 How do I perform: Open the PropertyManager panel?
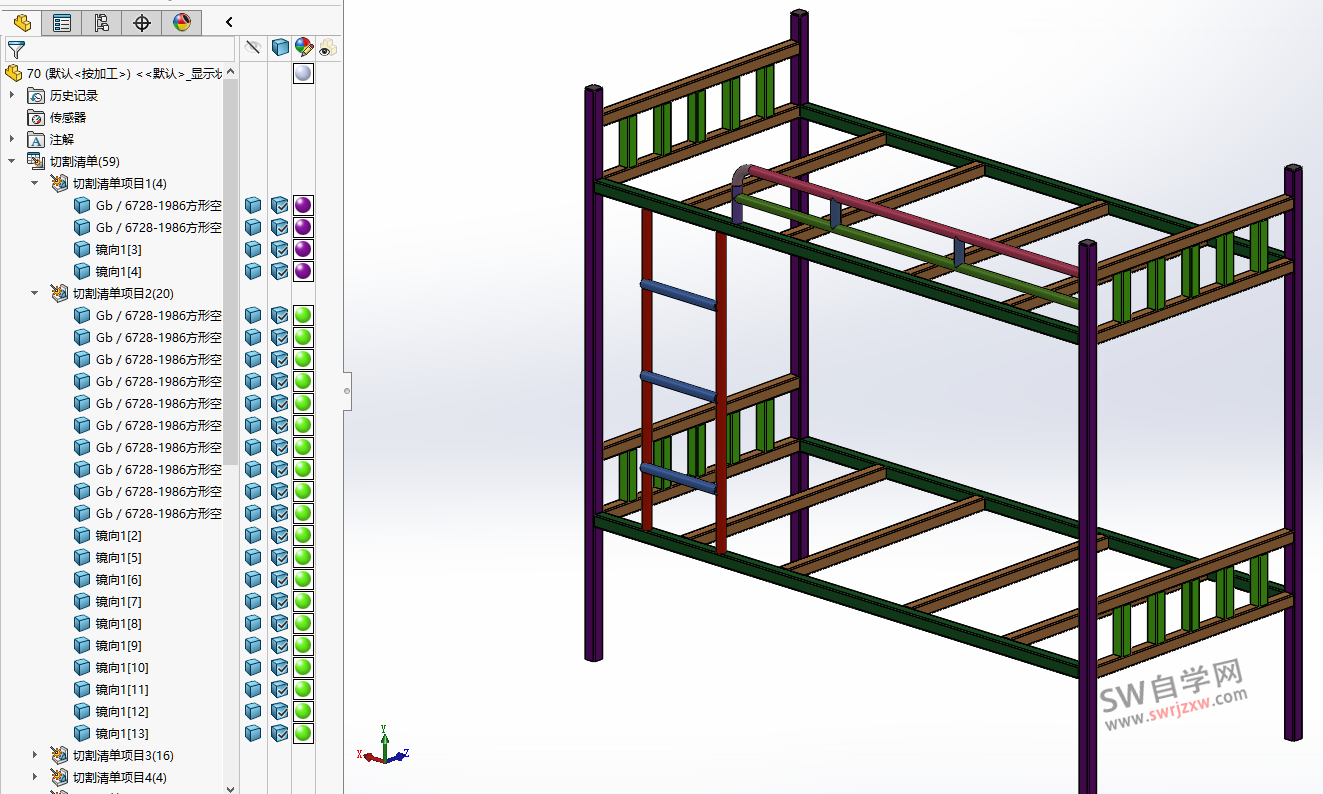click(62, 23)
